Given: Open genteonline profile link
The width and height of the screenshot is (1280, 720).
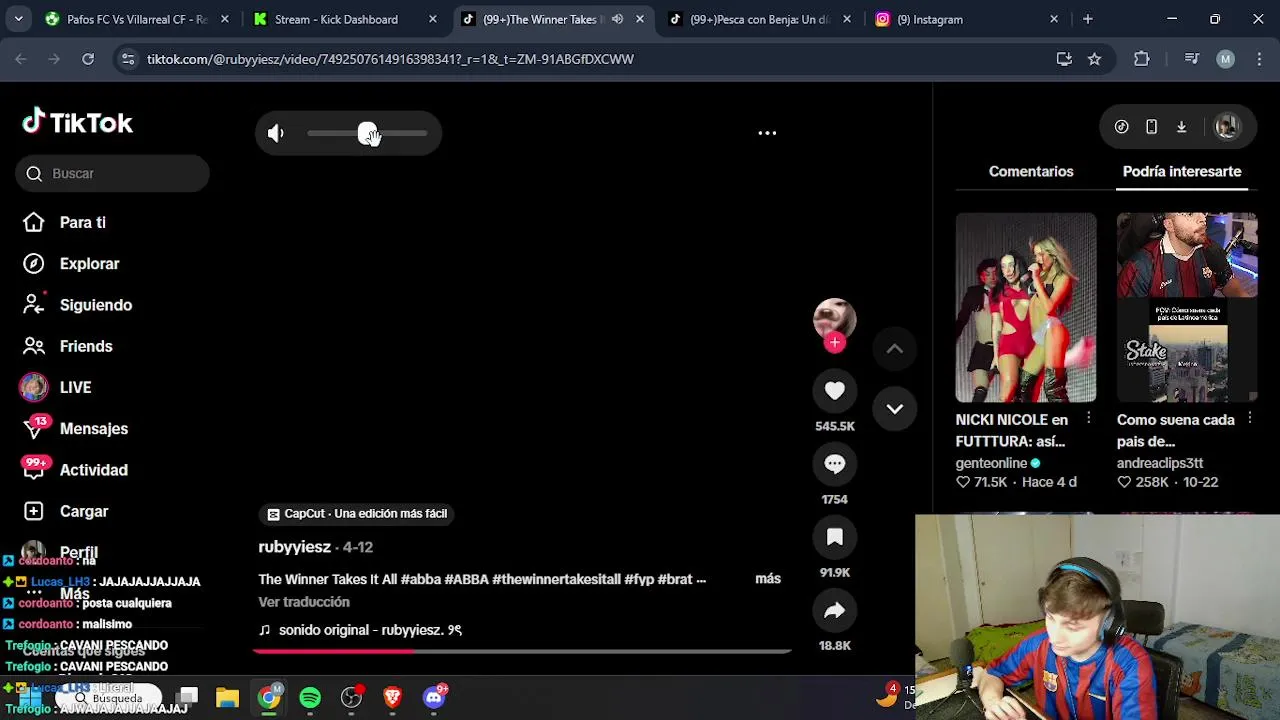Looking at the screenshot, I should [991, 463].
